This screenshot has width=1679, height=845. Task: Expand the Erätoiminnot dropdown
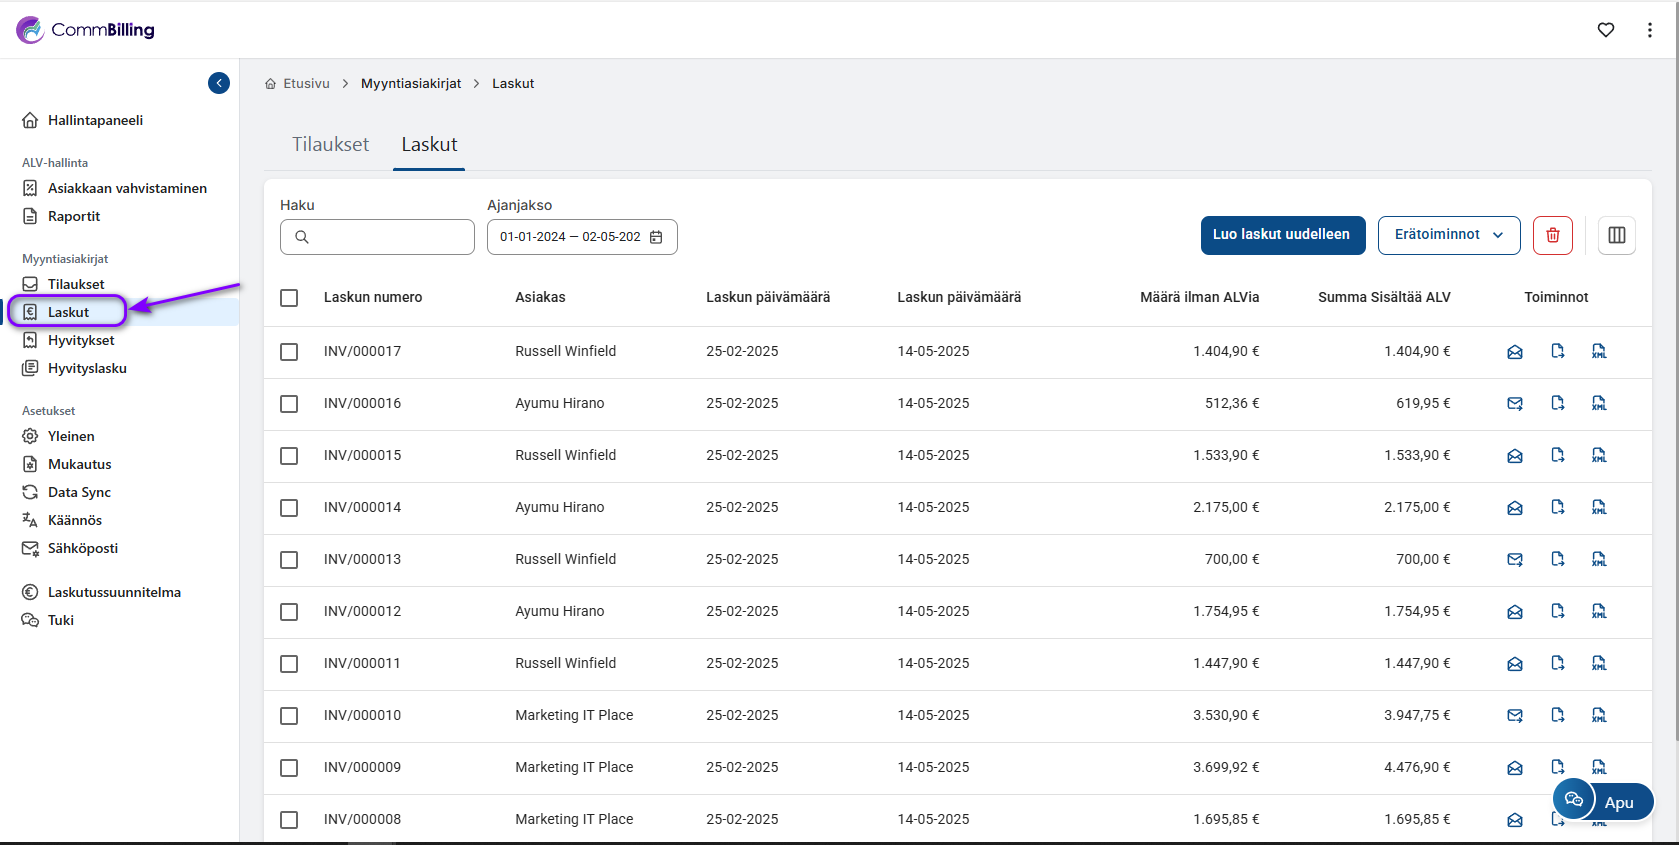tap(1448, 235)
